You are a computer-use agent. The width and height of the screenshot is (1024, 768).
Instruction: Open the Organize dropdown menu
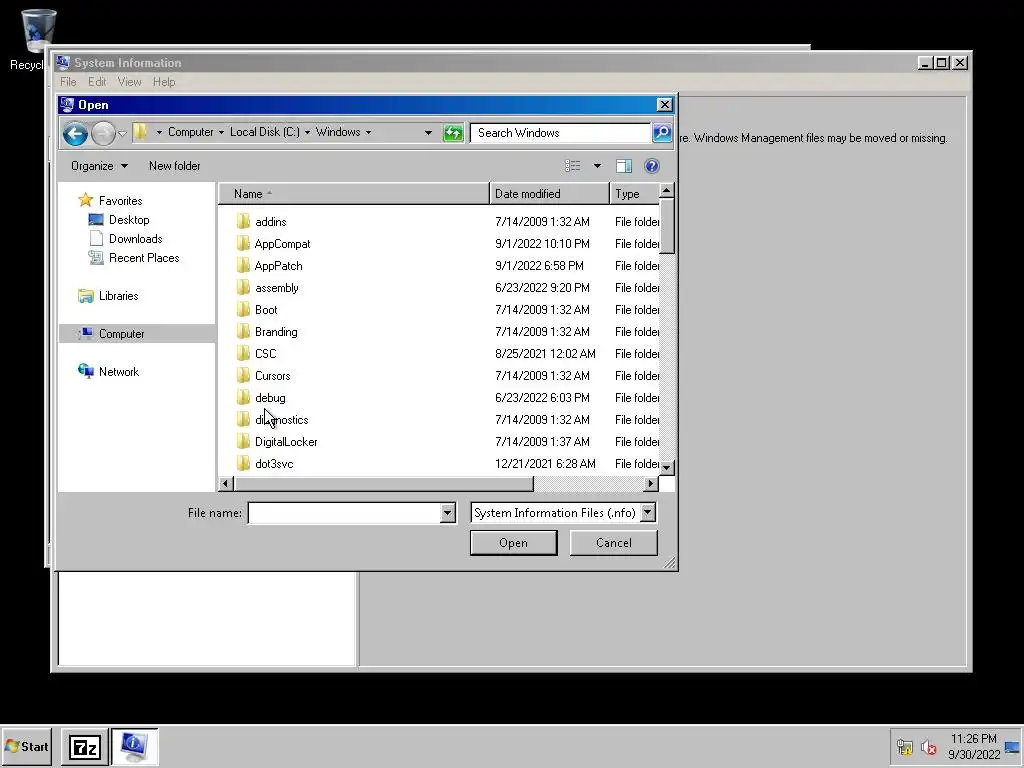99,166
